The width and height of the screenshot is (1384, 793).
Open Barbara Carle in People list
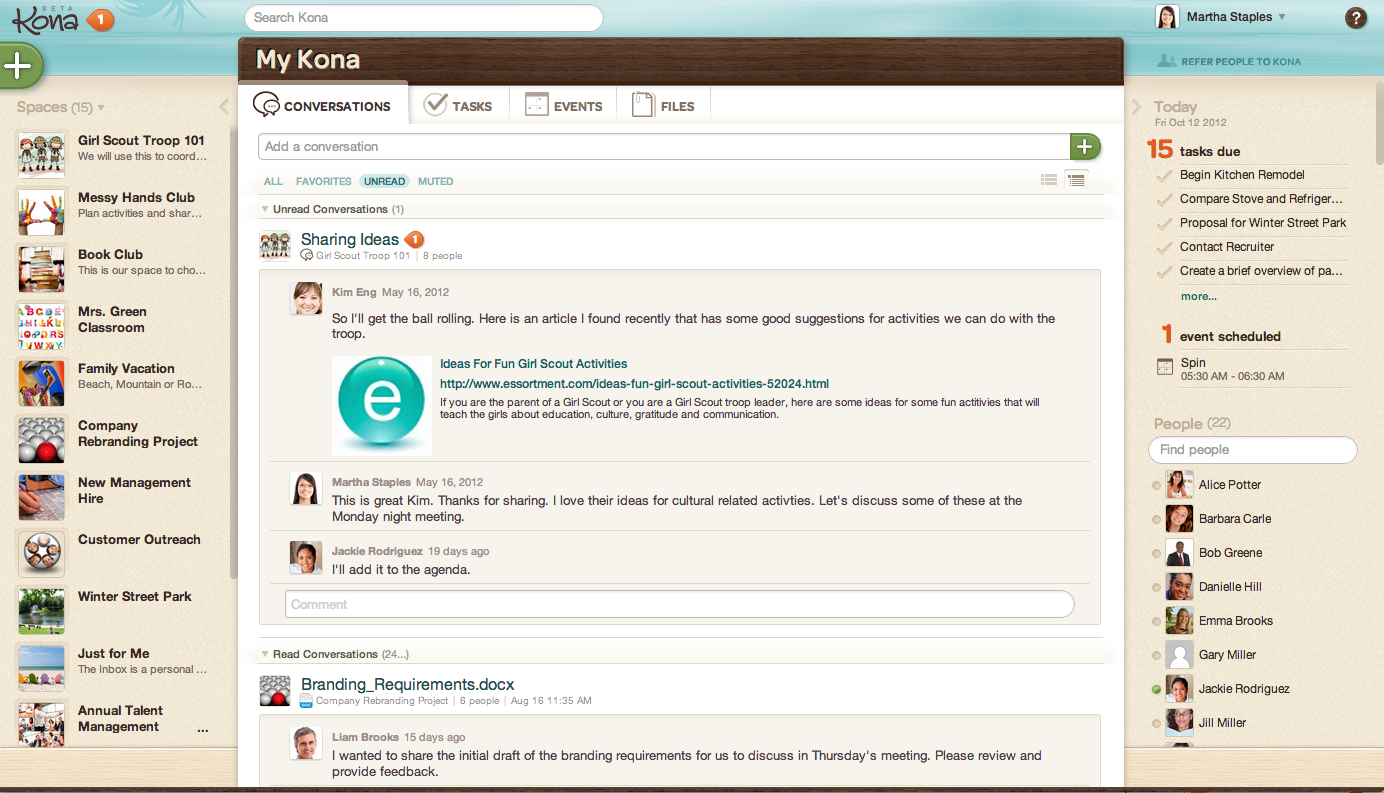coord(1235,519)
